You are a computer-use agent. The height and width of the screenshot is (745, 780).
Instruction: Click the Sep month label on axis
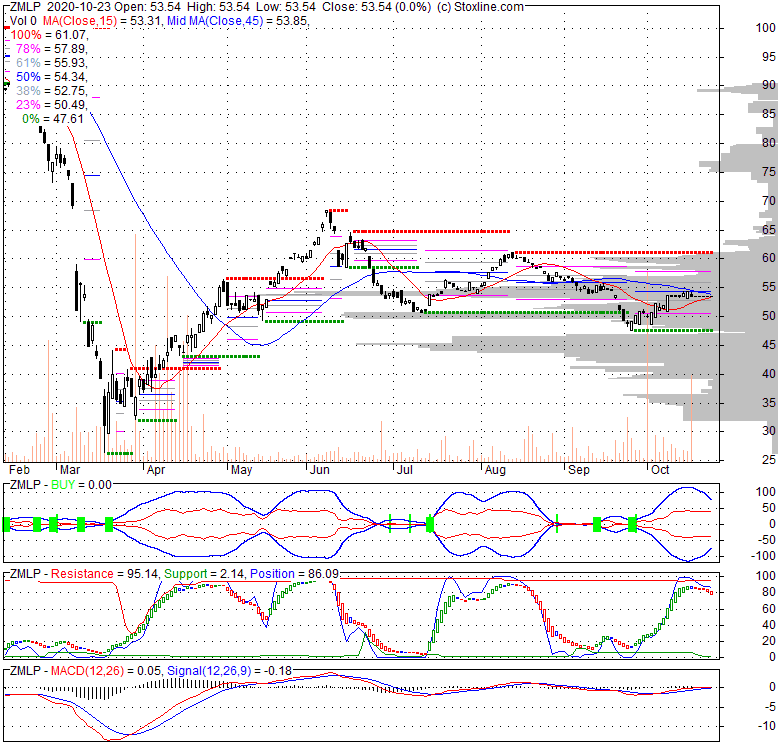pos(579,469)
